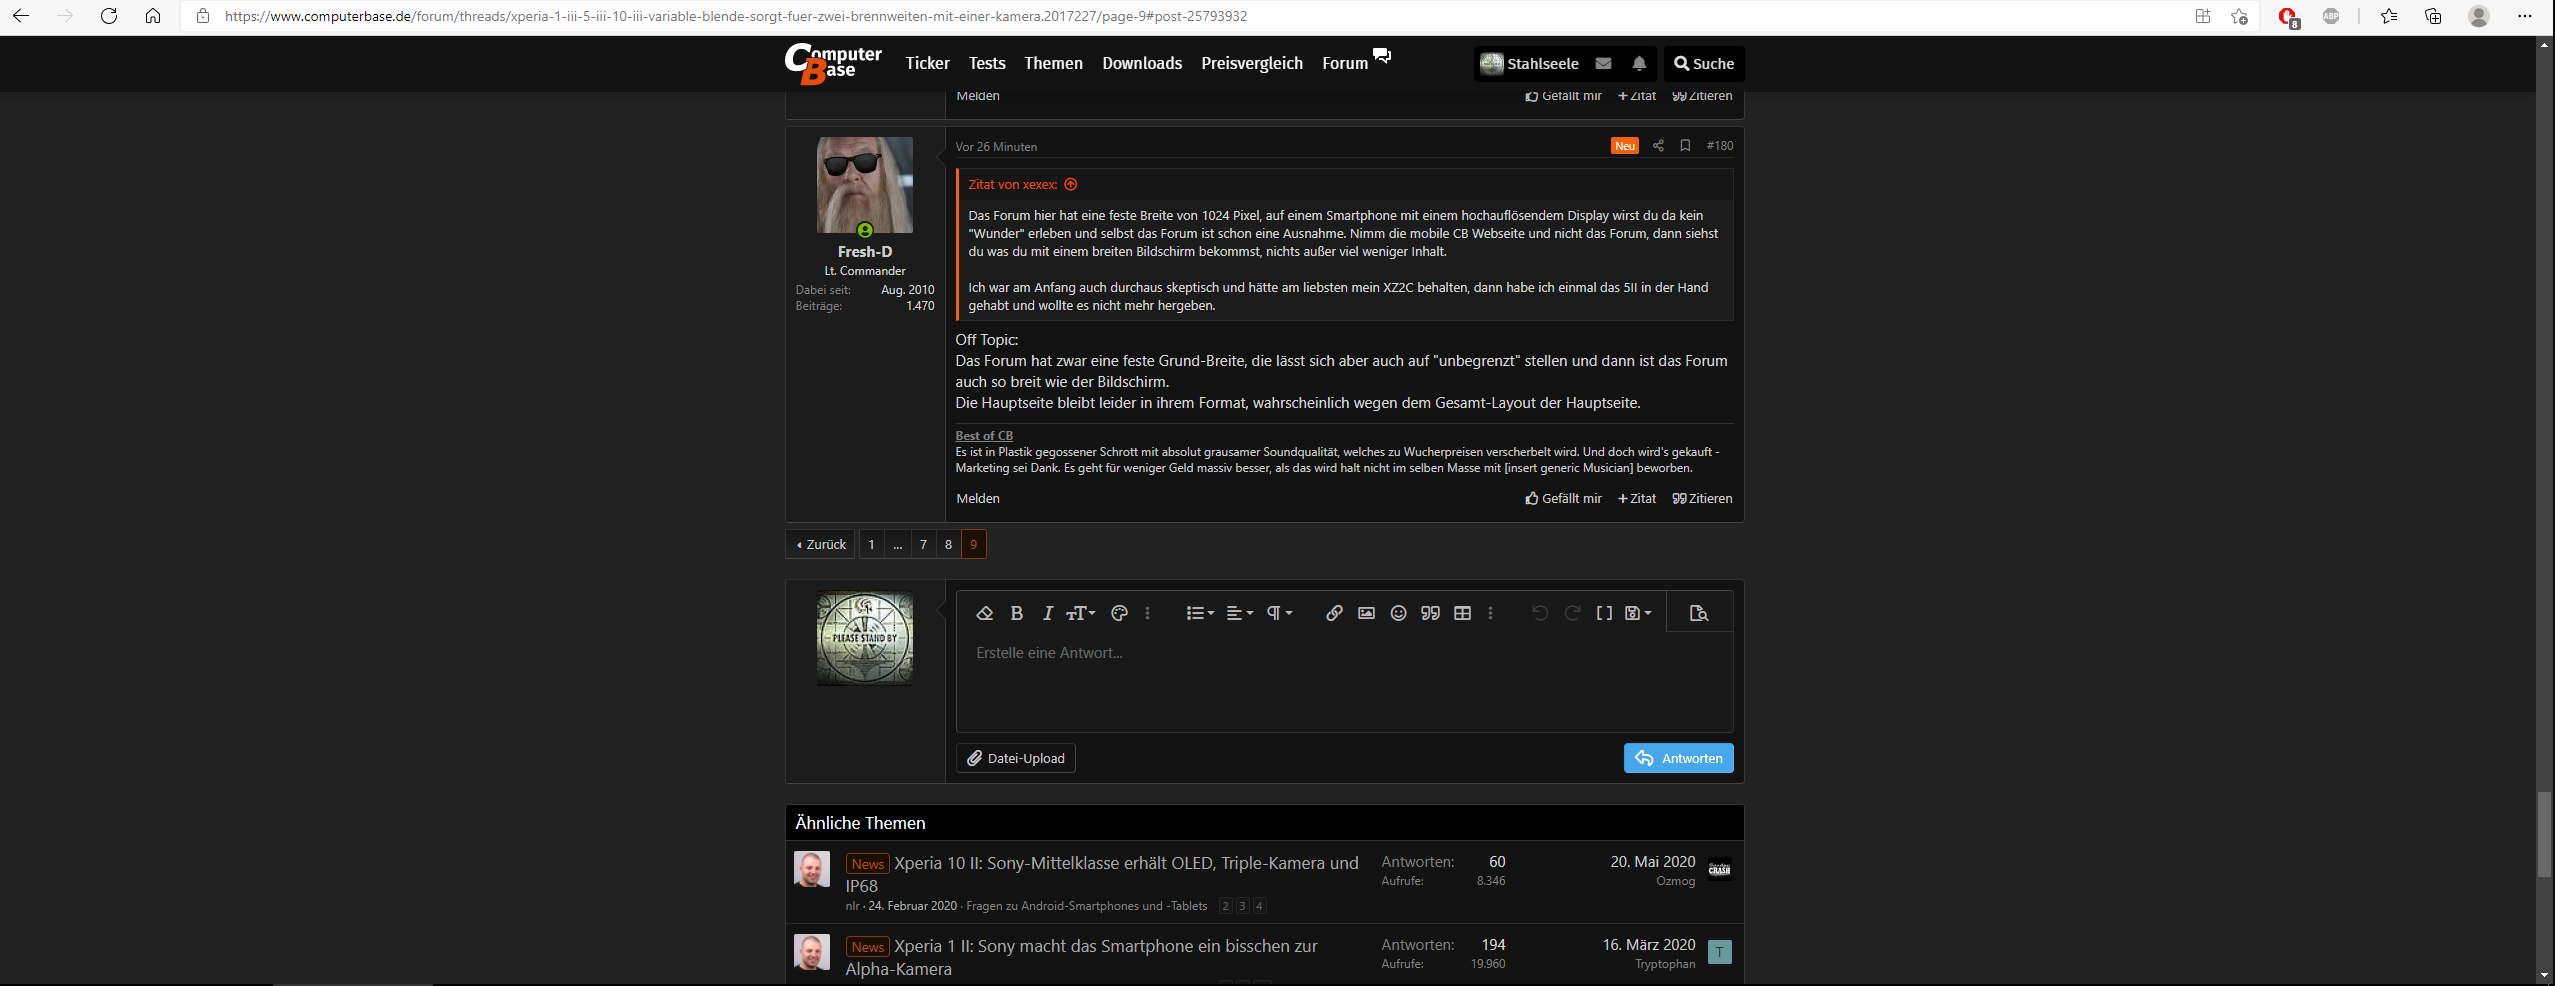The image size is (2555, 986).
Task: Click the browser home icon
Action: point(153,16)
